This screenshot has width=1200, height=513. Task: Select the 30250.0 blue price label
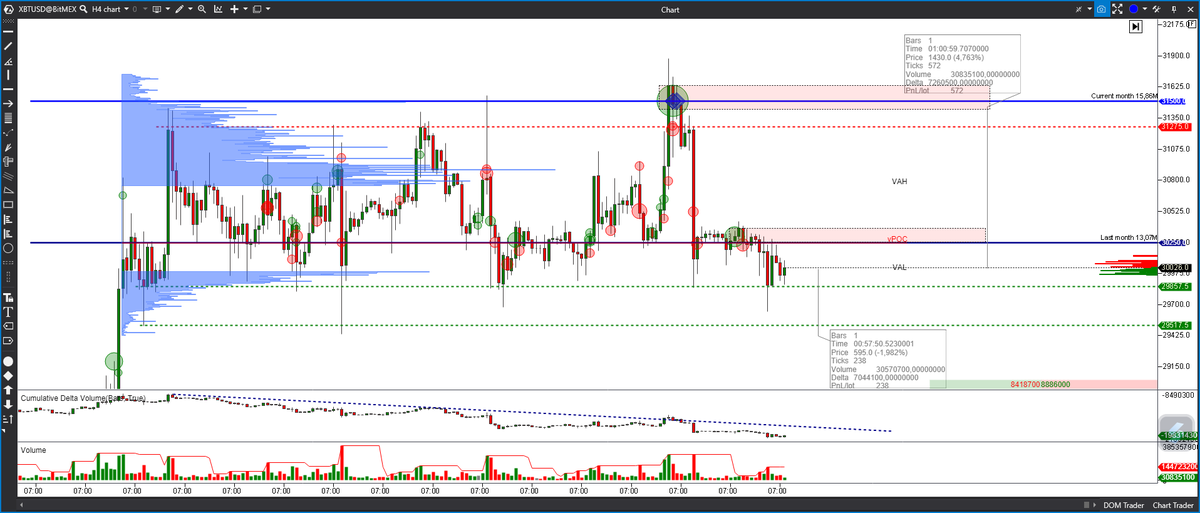click(1172, 243)
